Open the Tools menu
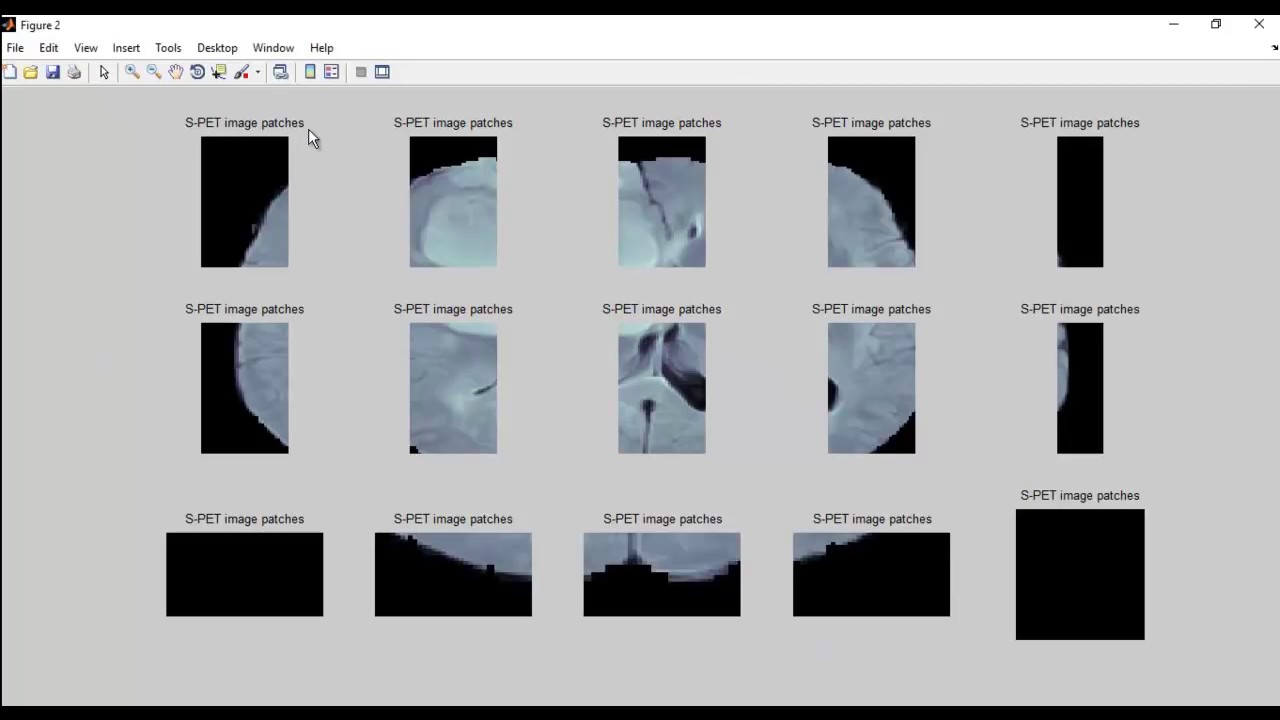Viewport: 1280px width, 720px height. (168, 48)
